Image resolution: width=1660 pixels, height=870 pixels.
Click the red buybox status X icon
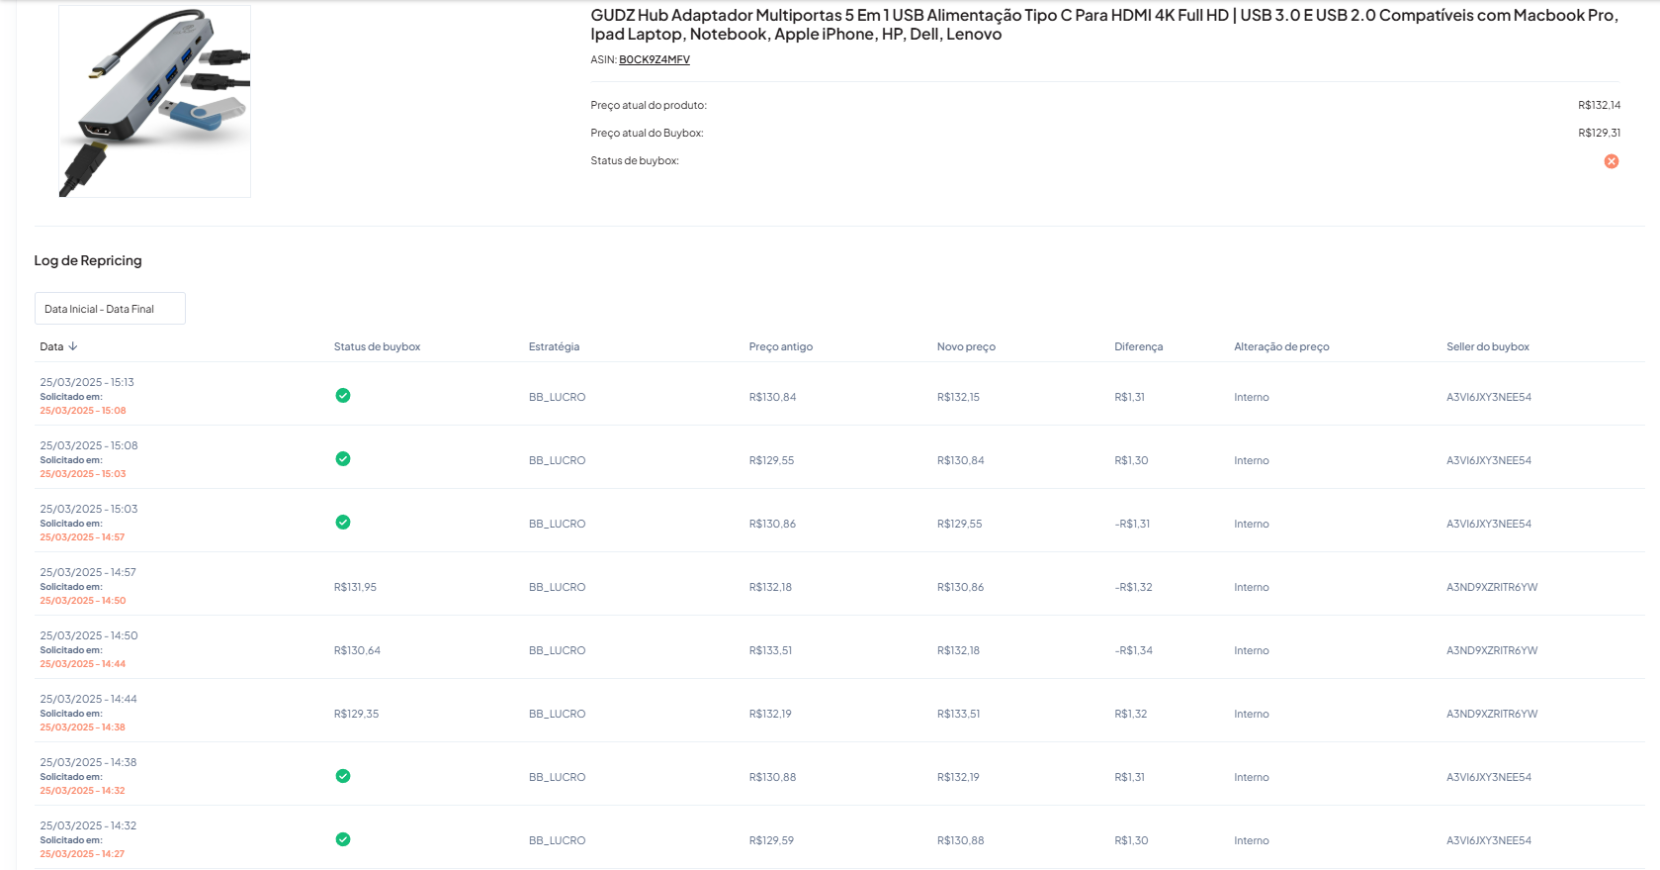[1611, 161]
